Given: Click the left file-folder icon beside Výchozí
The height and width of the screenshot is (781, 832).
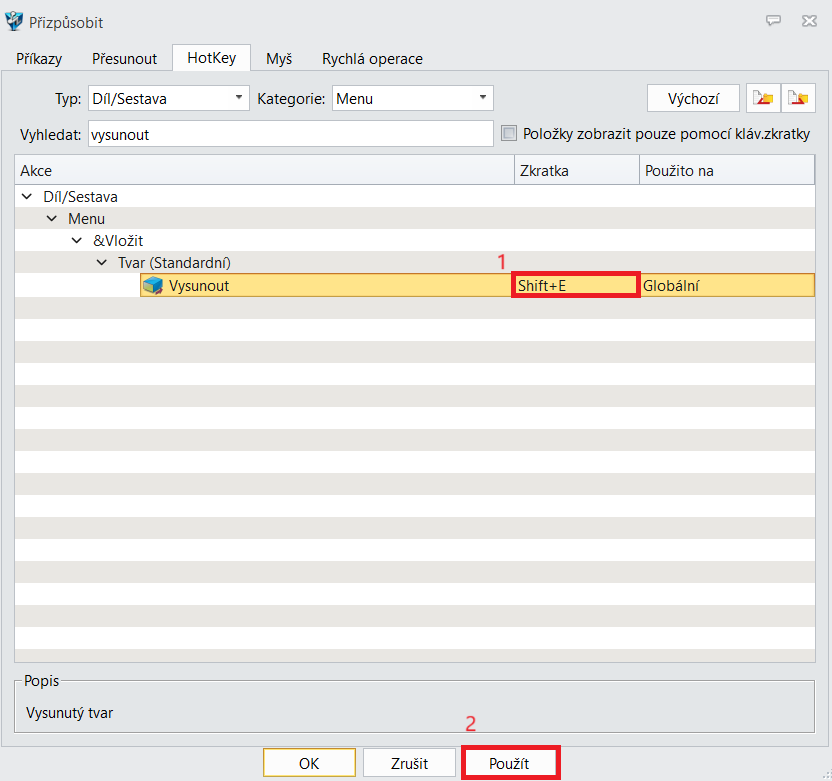Looking at the screenshot, I should [x=763, y=98].
